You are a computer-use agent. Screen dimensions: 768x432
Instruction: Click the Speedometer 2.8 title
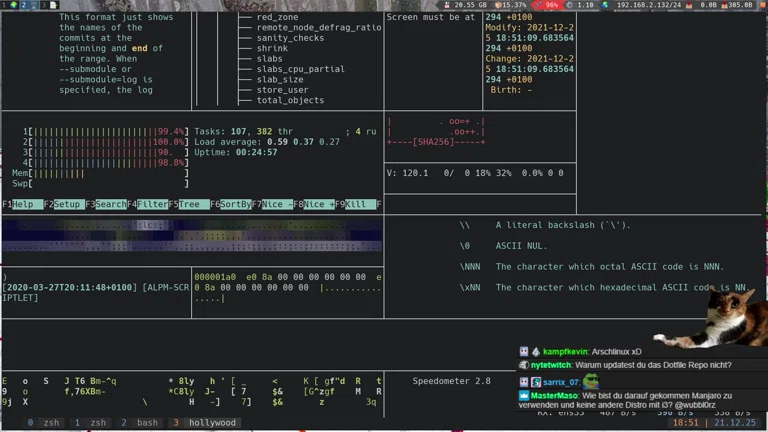click(451, 381)
